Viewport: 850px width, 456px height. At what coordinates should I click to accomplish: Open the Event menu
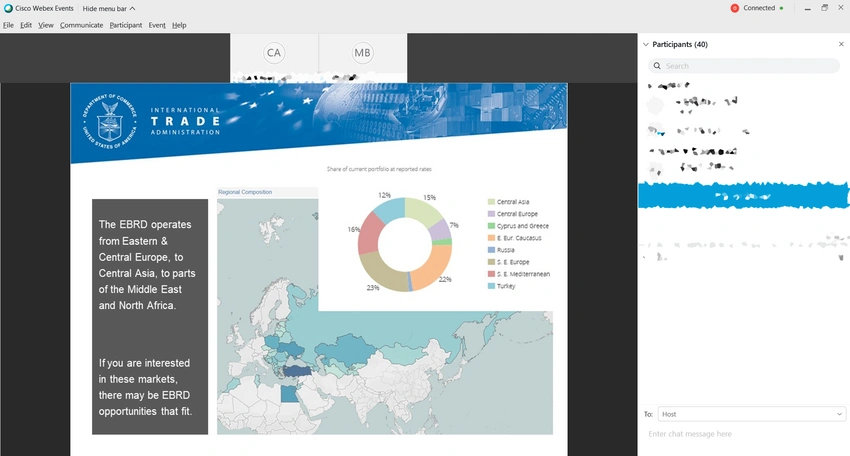pos(157,25)
